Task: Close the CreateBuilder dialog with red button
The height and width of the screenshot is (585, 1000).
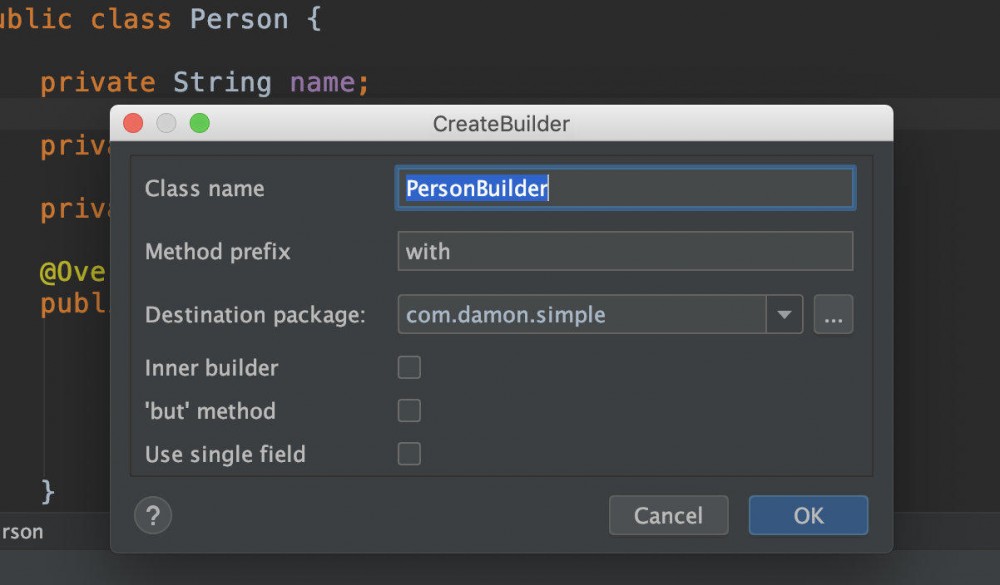Action: tap(133, 124)
